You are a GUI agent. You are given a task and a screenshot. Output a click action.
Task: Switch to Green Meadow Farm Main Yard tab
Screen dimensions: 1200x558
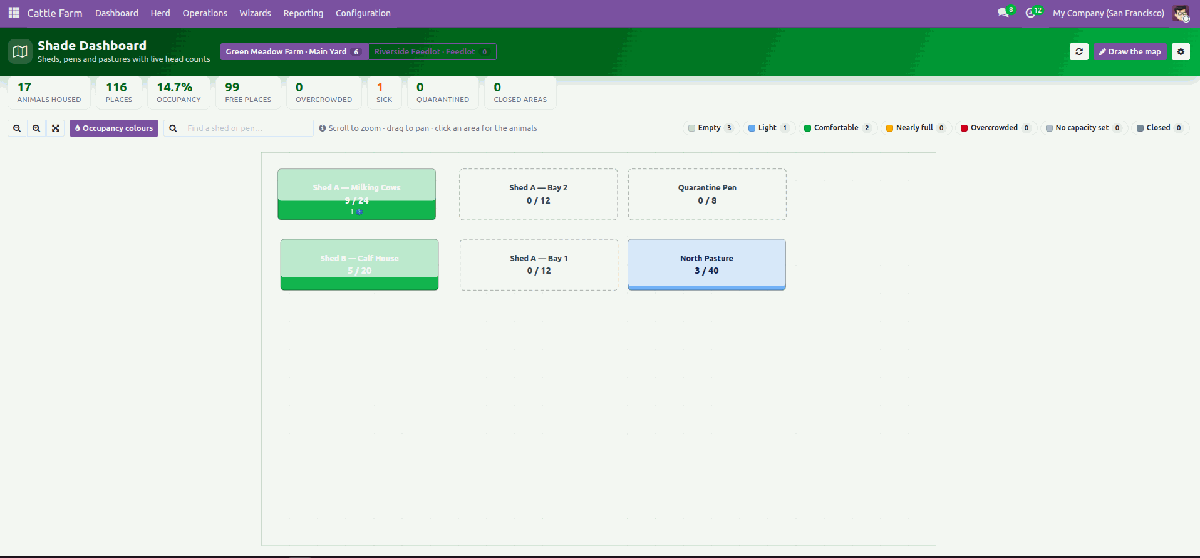pos(294,51)
